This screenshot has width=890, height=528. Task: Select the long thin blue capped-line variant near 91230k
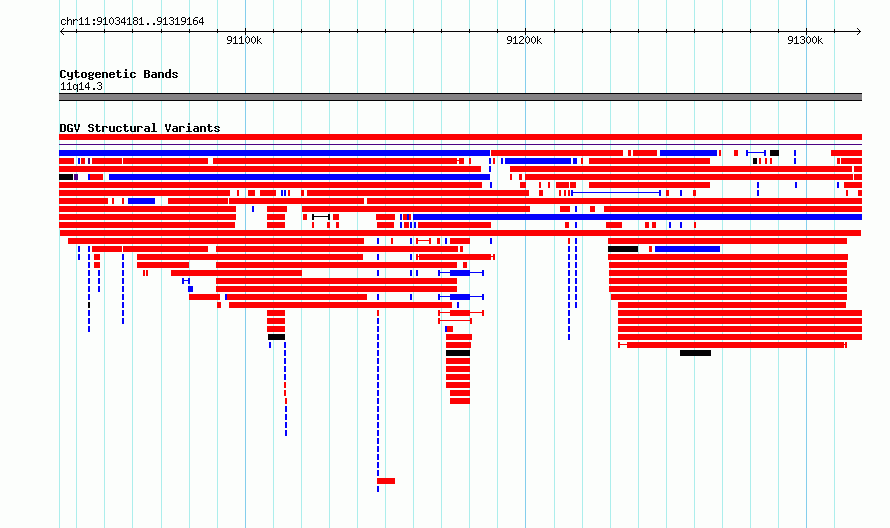(x=616, y=193)
